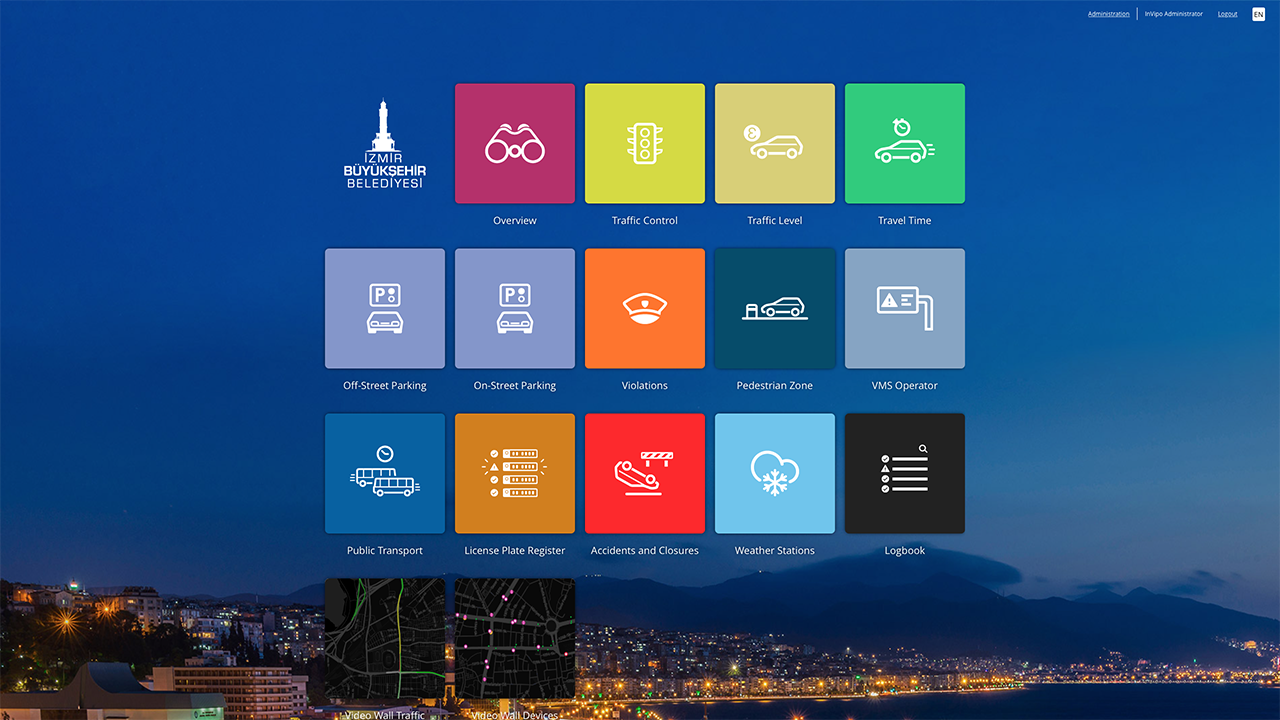Open the Off-Street Parking module
1280x720 pixels.
pyautogui.click(x=384, y=308)
